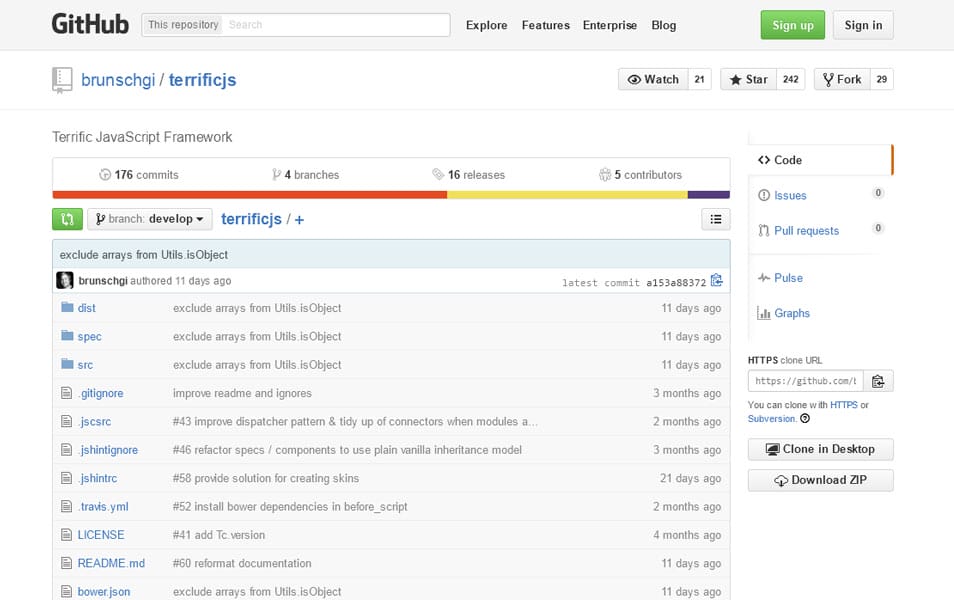
Task: Click the Issues exclamation icon
Action: click(x=764, y=195)
